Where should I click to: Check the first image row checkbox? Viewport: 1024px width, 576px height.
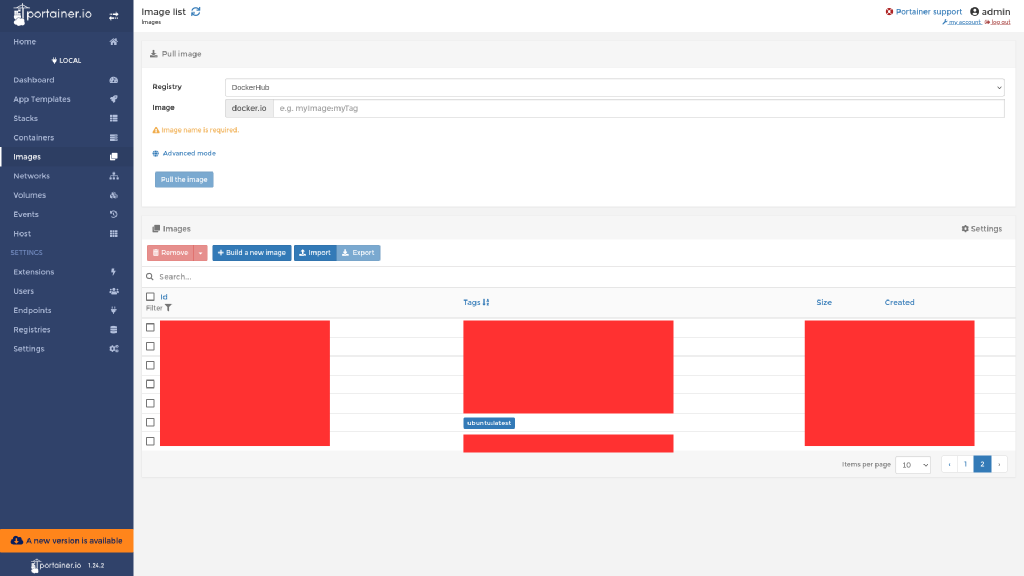pyautogui.click(x=150, y=326)
